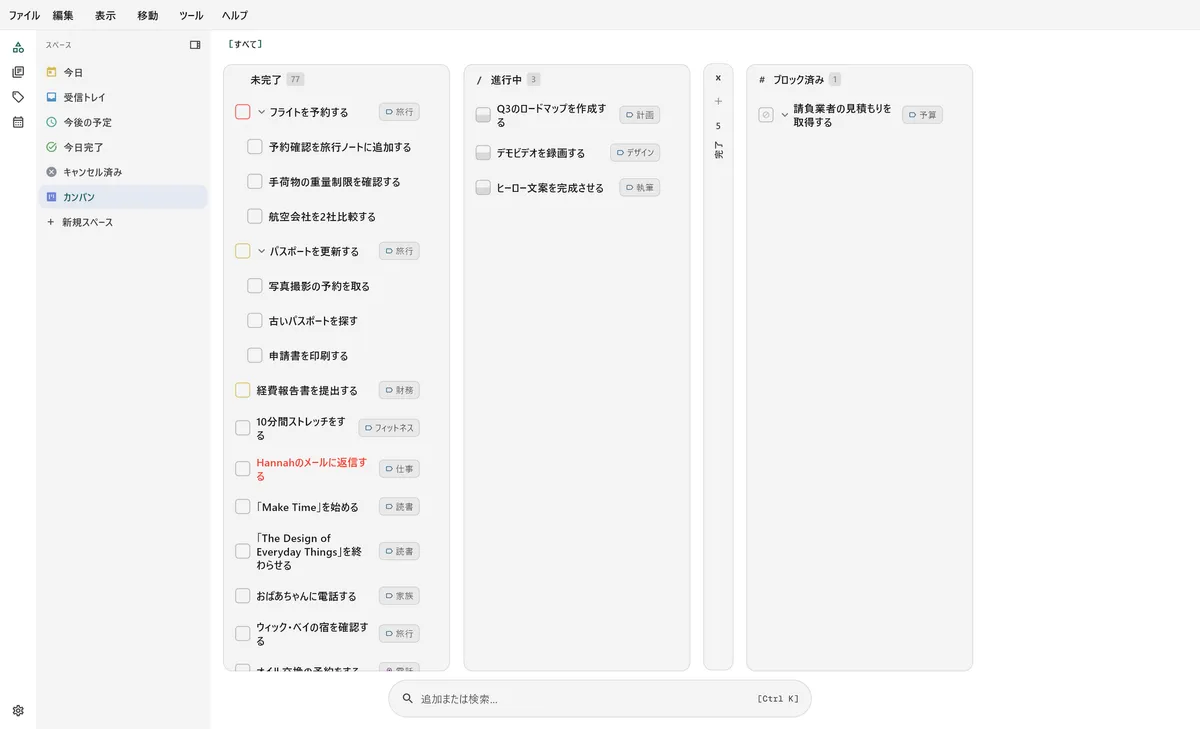
Task: Collapse フライトを予約する subtasks chevron
Action: 262,112
